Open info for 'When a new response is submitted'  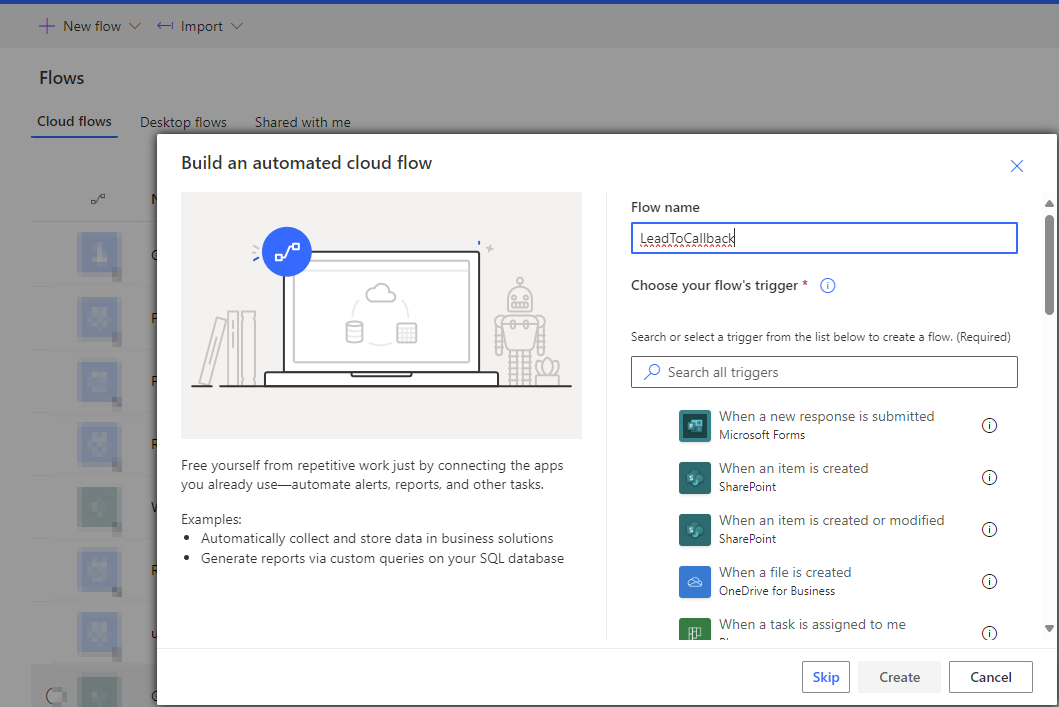click(989, 425)
